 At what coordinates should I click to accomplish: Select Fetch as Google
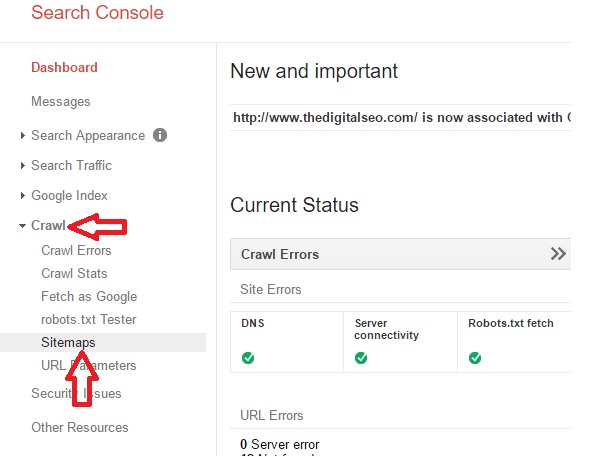click(x=89, y=296)
